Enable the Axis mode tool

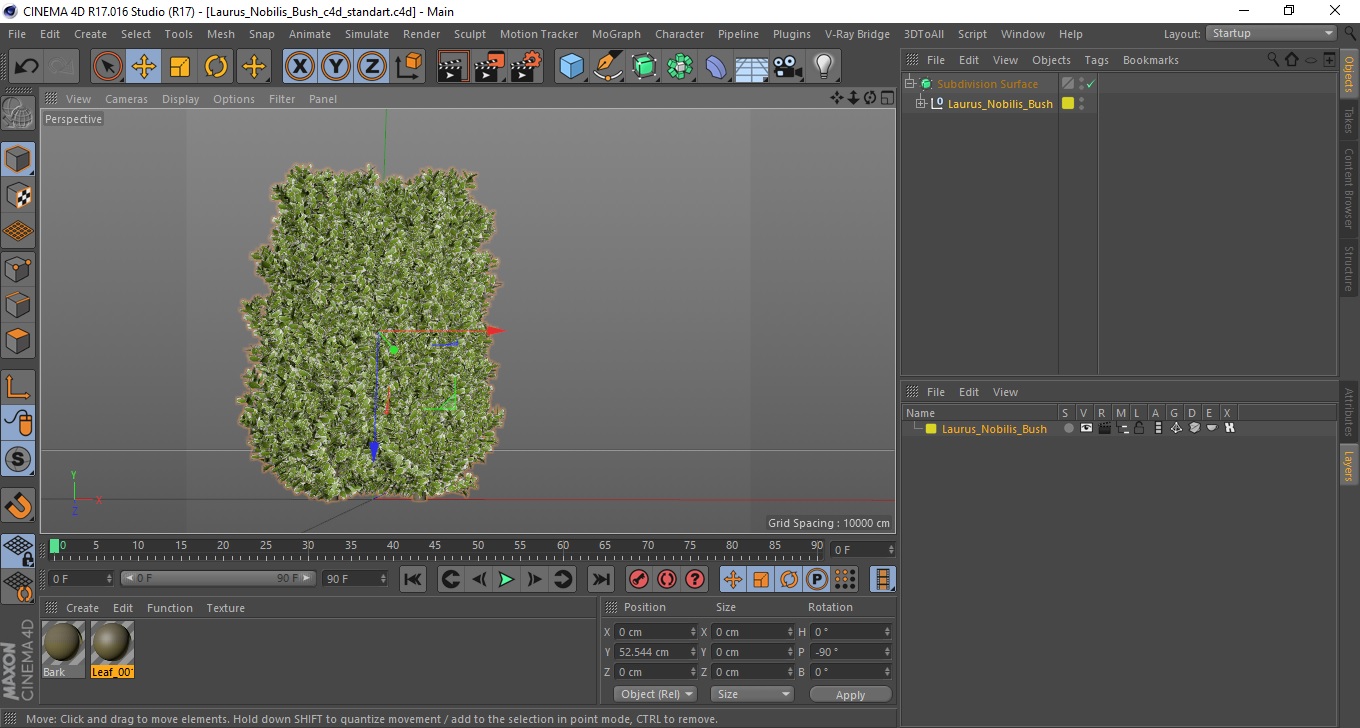coord(18,387)
